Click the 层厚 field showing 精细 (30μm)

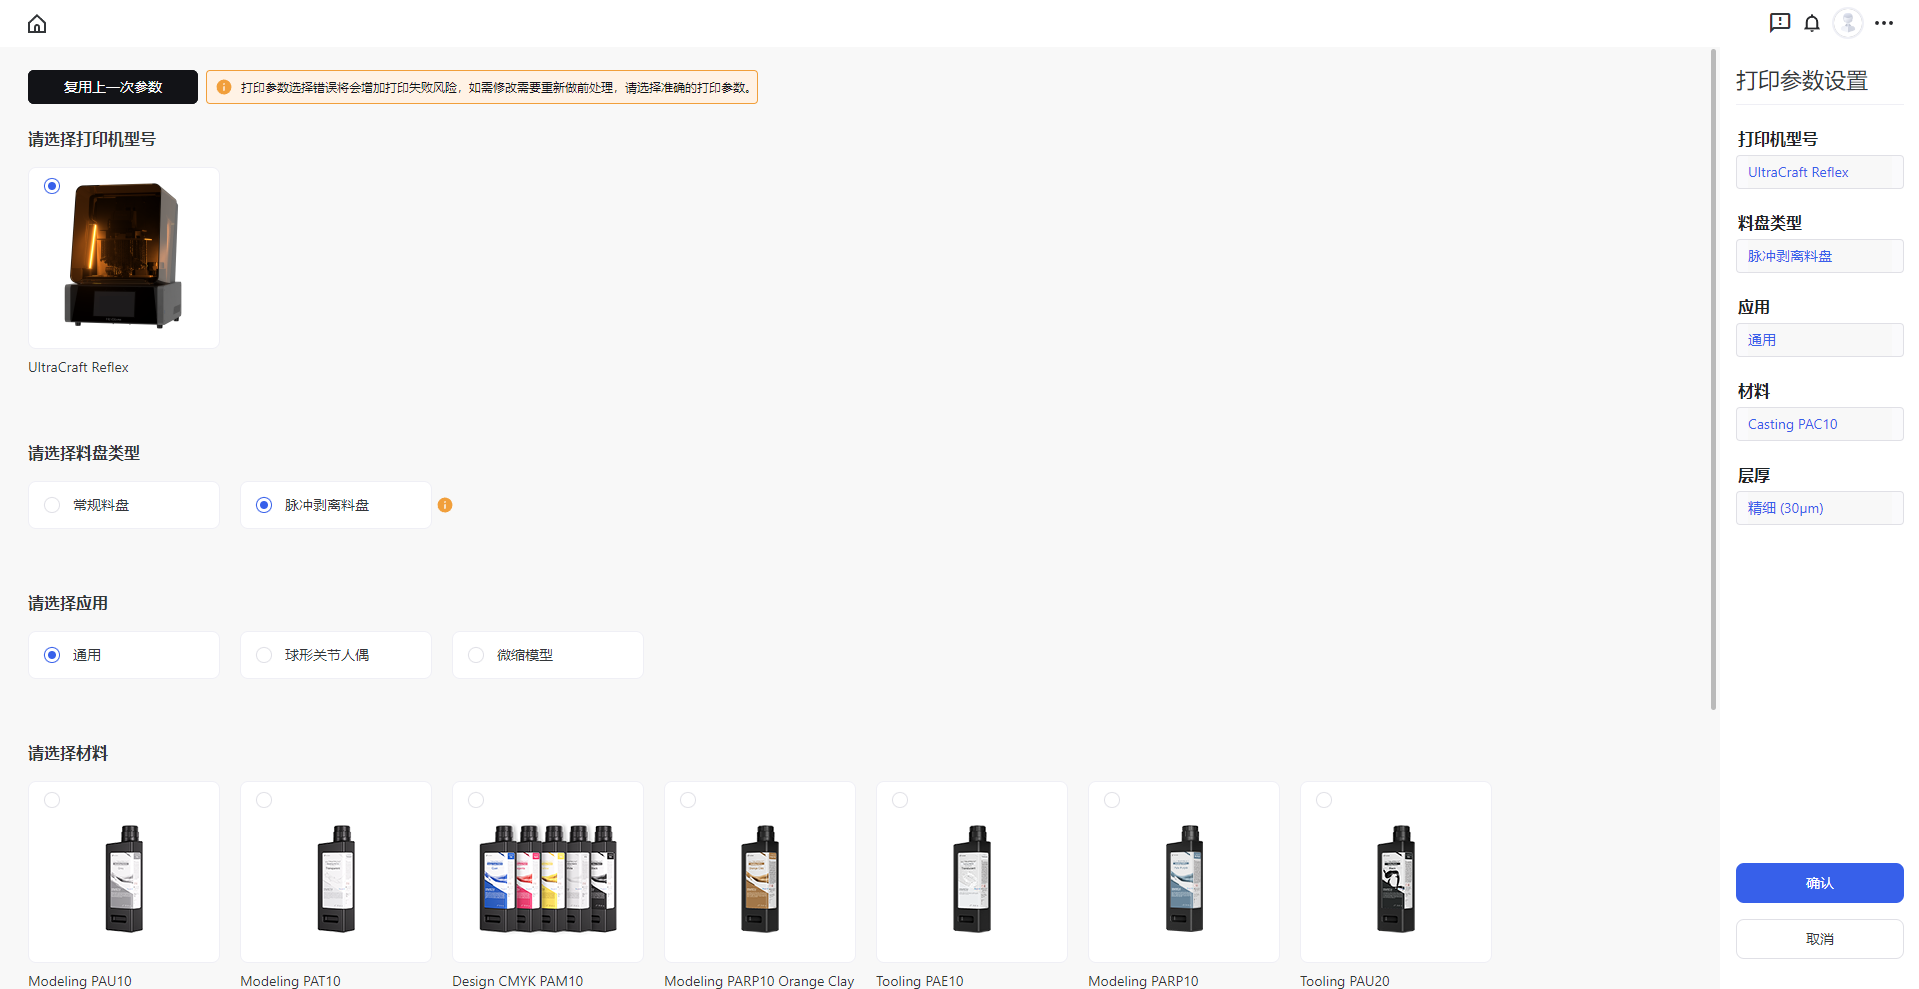(1819, 508)
